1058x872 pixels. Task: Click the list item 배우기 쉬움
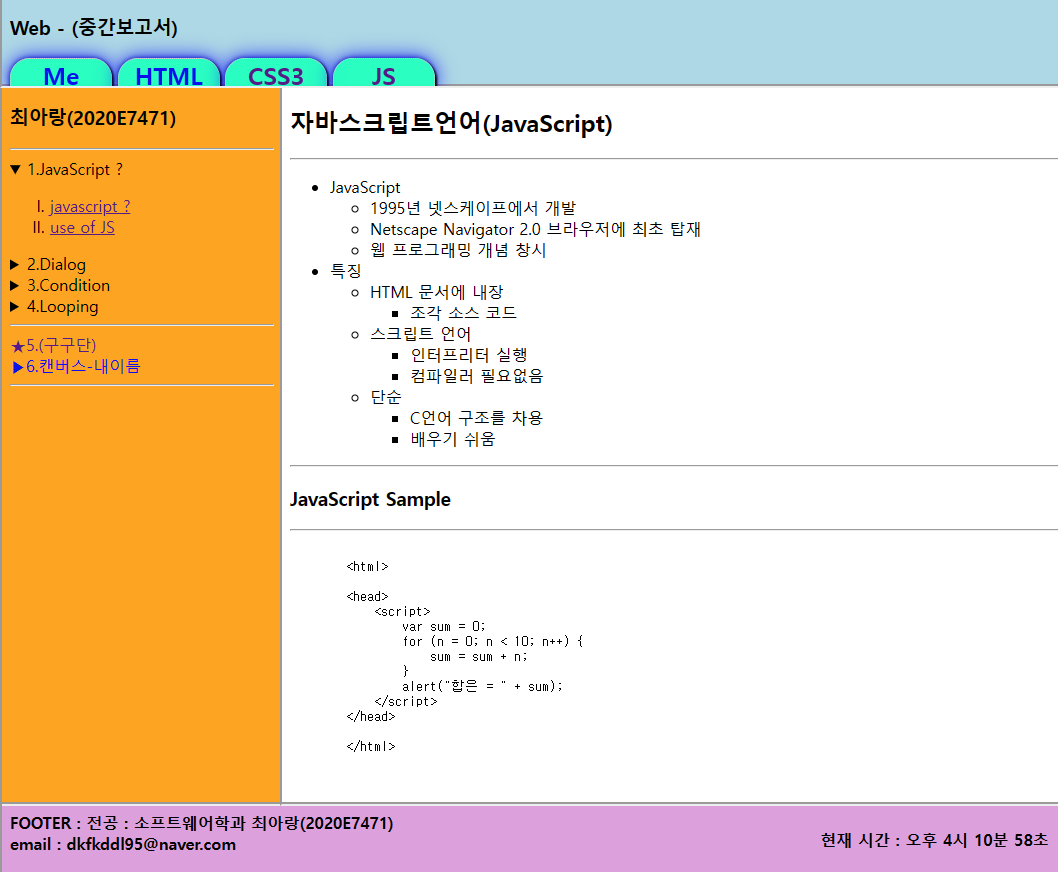point(453,439)
